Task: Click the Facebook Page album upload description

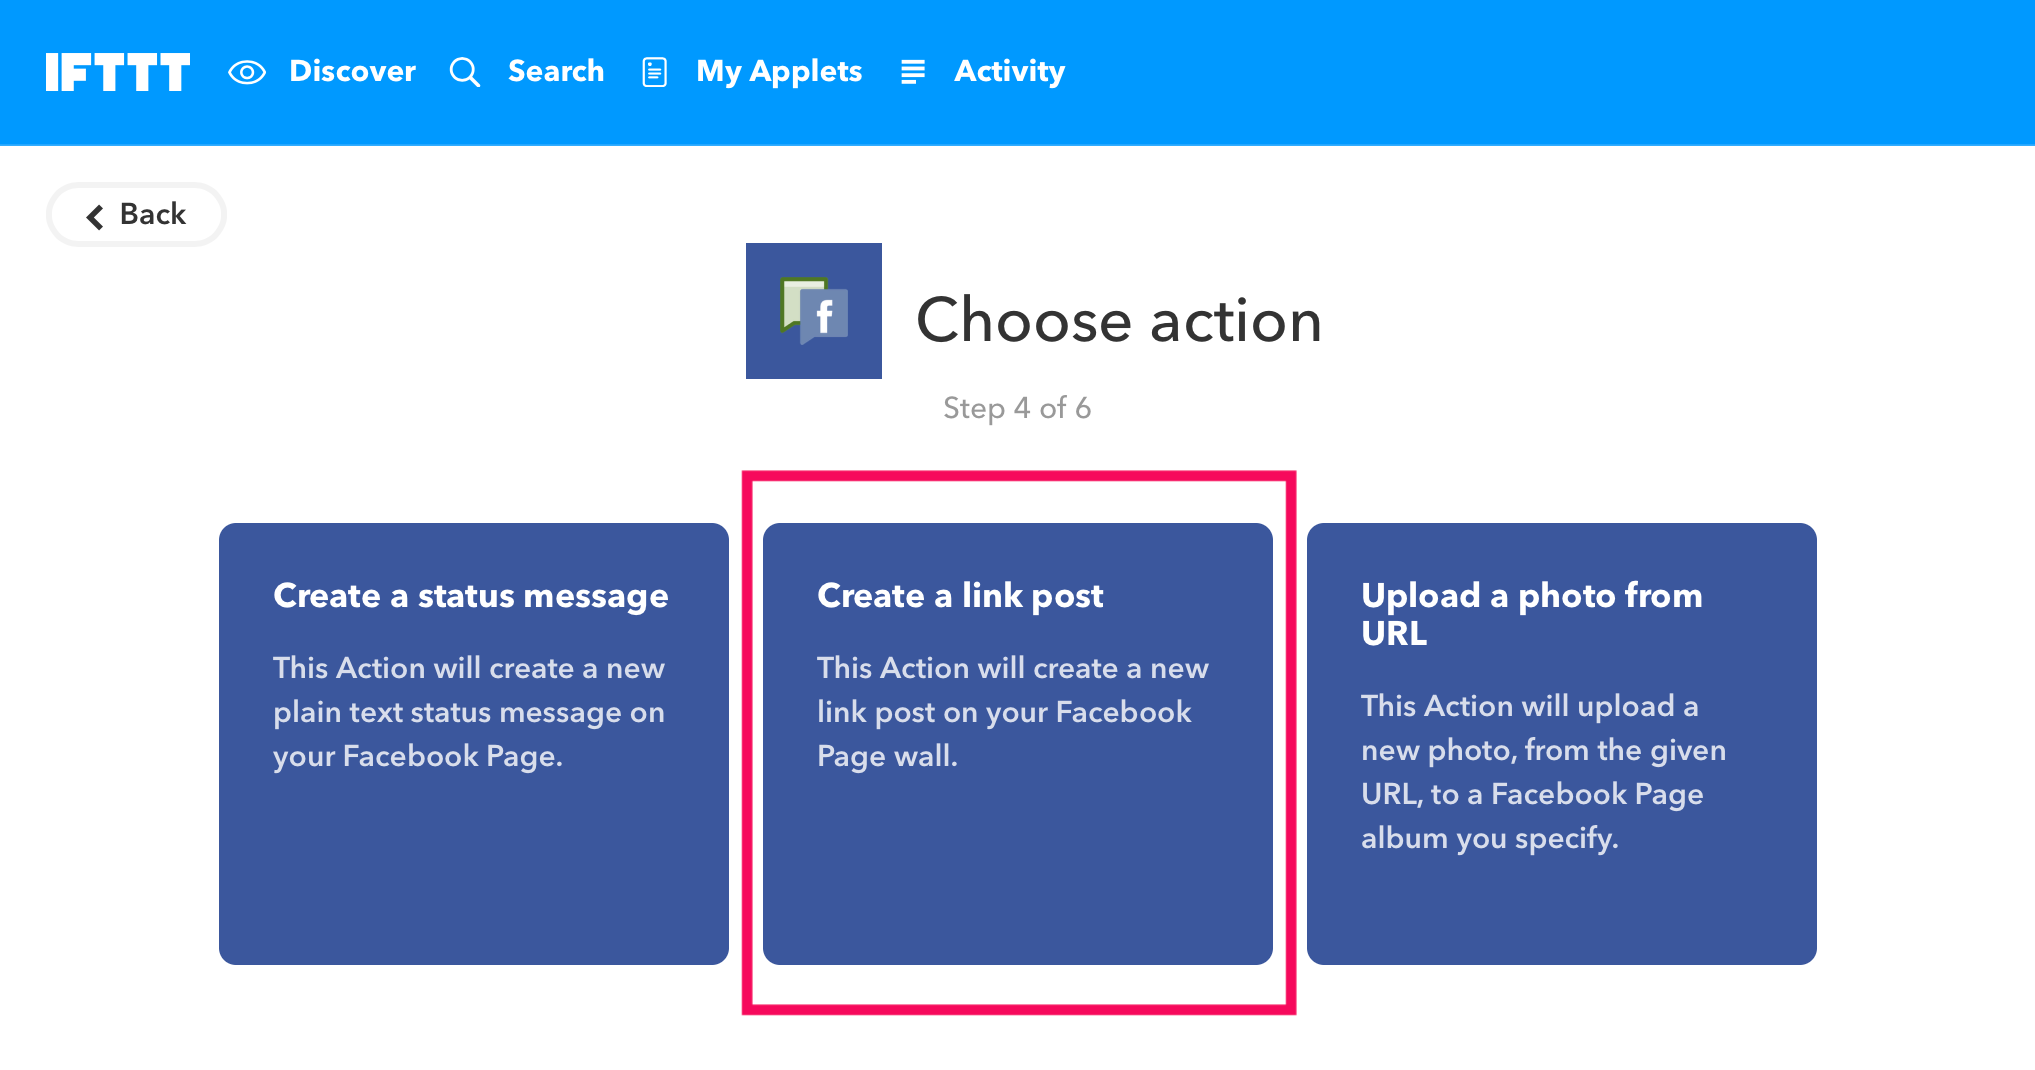Action: pyautogui.click(x=1543, y=772)
